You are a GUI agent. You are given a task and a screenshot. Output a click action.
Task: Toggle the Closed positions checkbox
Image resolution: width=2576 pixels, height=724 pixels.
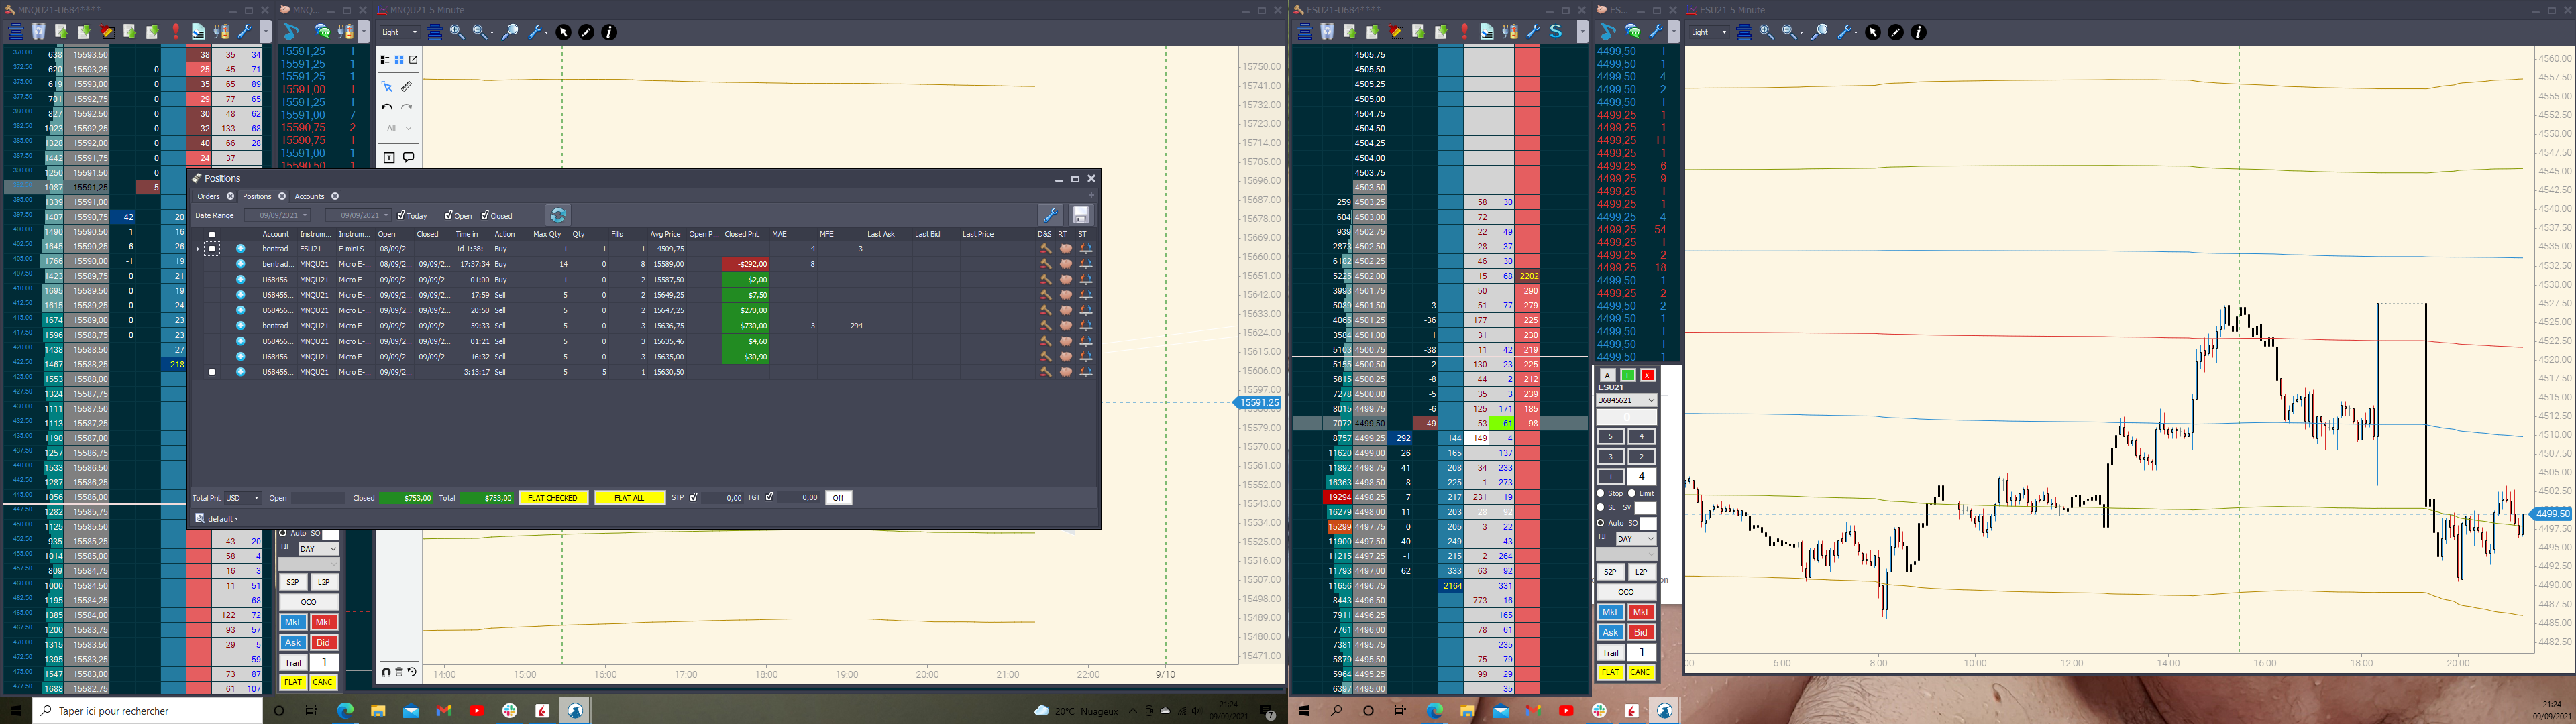click(485, 215)
